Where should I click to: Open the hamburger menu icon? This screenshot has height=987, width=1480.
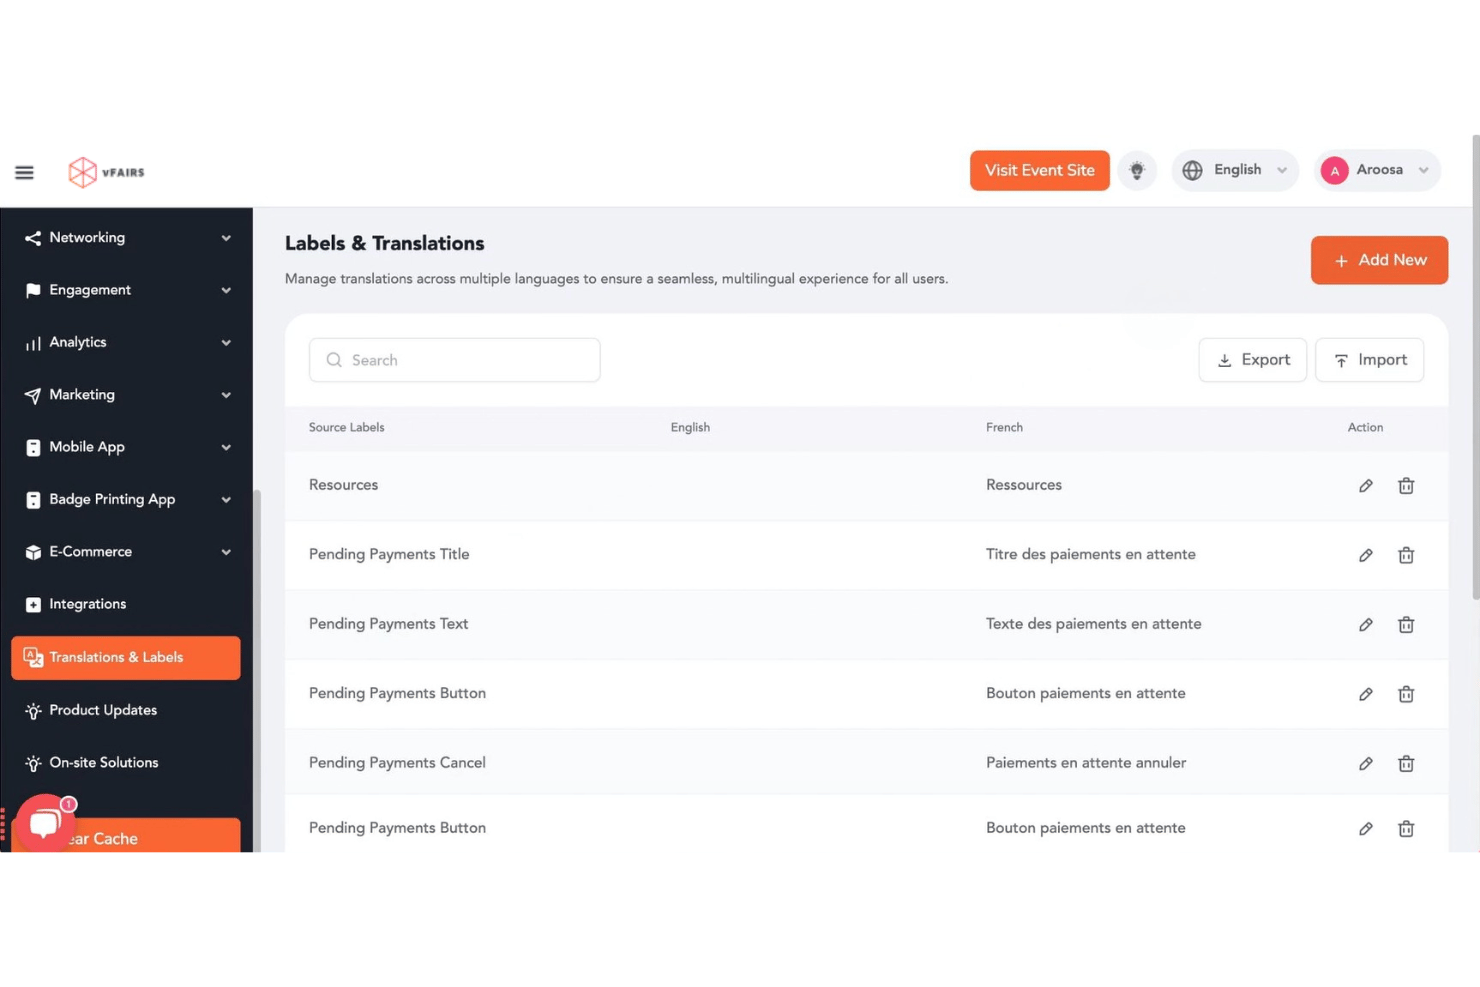(24, 172)
